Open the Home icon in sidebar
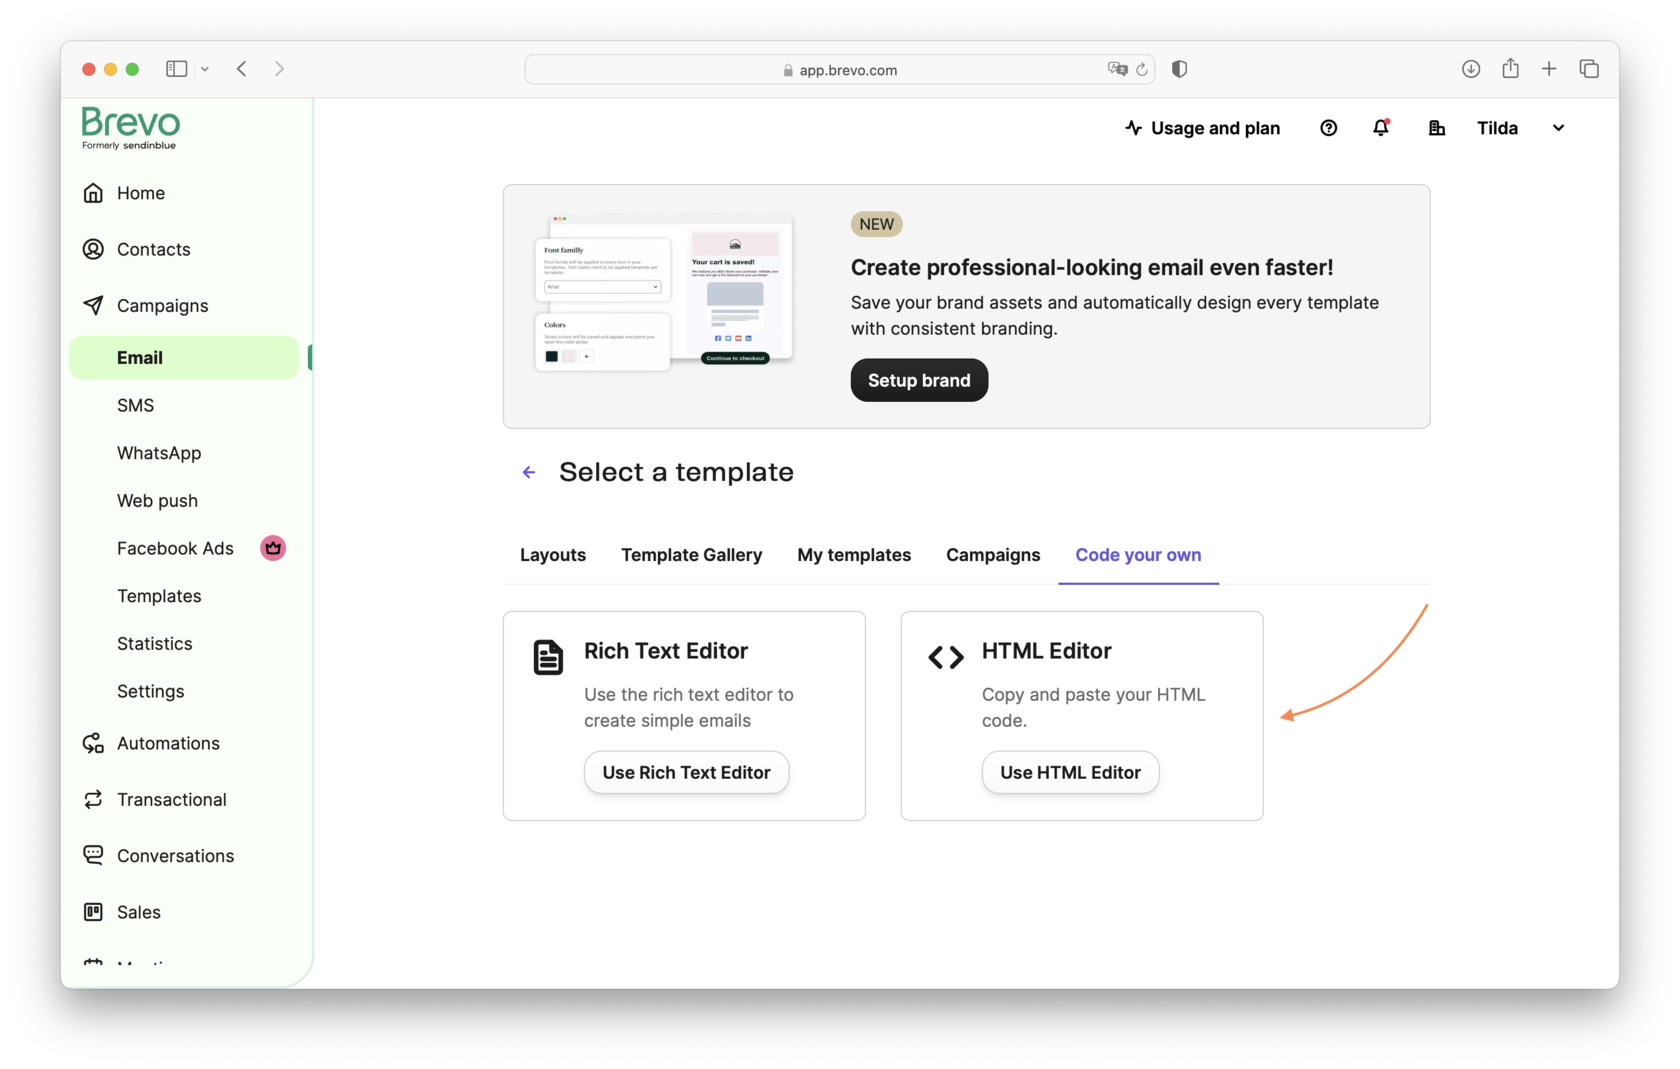Screen dimensions: 1680x1069 93,193
